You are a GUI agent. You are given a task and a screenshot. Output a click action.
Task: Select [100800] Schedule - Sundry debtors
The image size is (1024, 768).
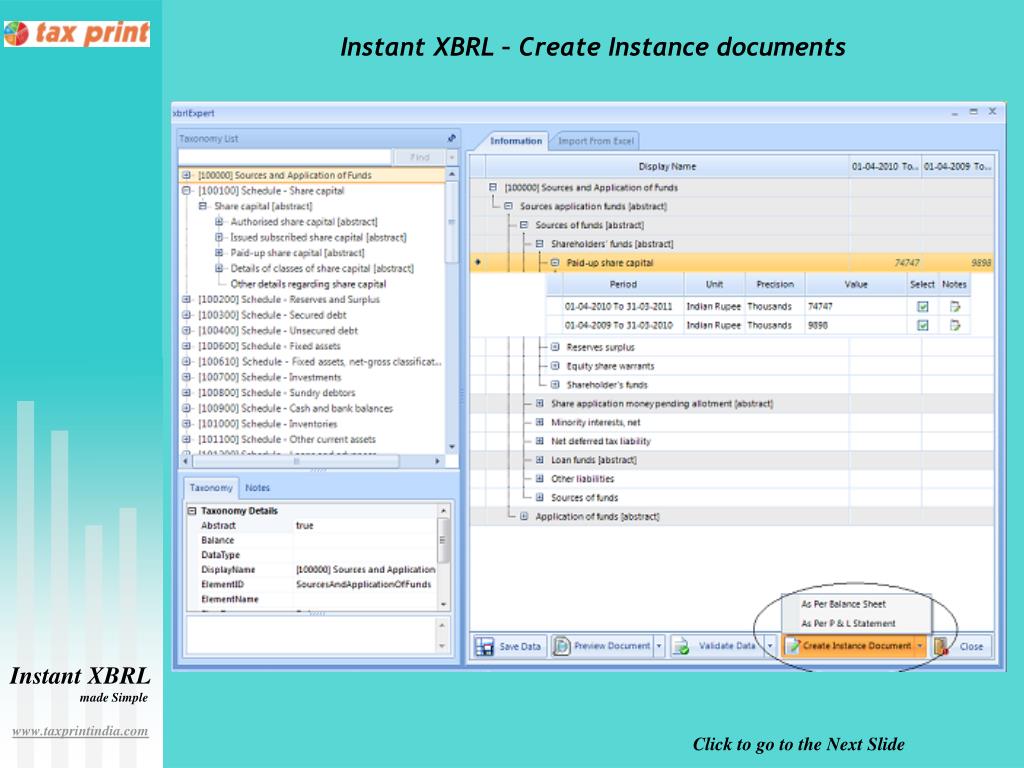[277, 393]
